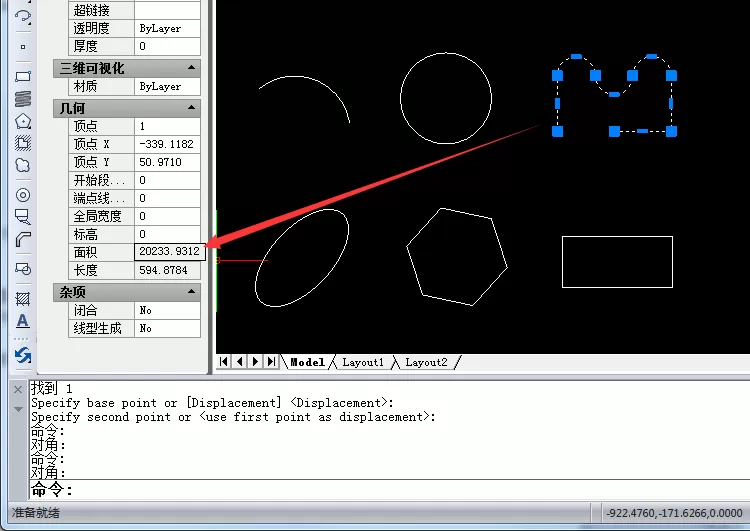750x531 pixels.
Task: Click the 找到 1 history line
Action: tap(51, 388)
